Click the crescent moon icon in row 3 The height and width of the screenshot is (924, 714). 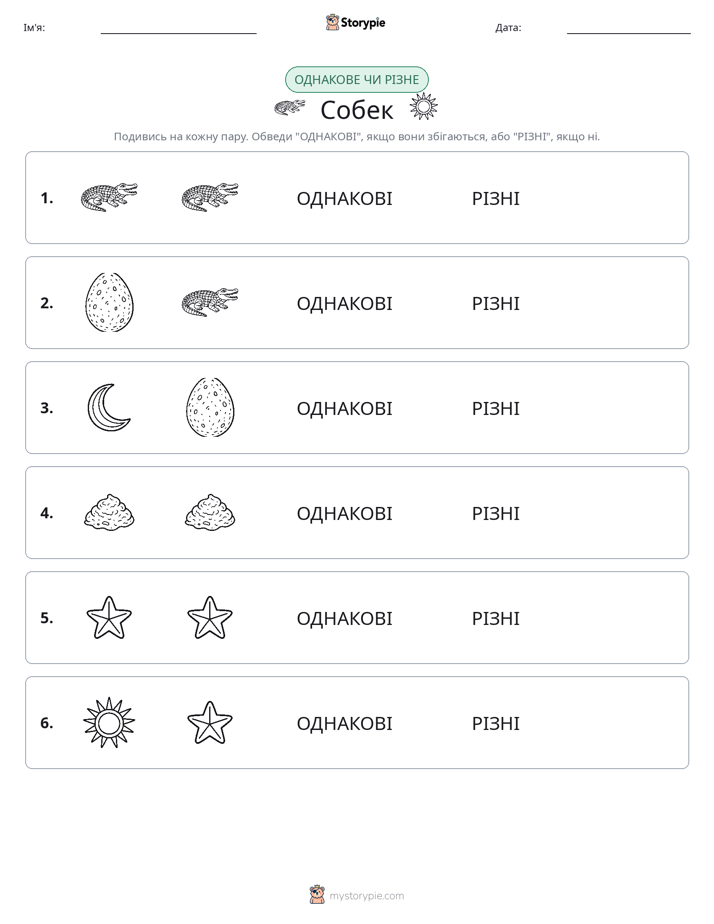point(108,407)
